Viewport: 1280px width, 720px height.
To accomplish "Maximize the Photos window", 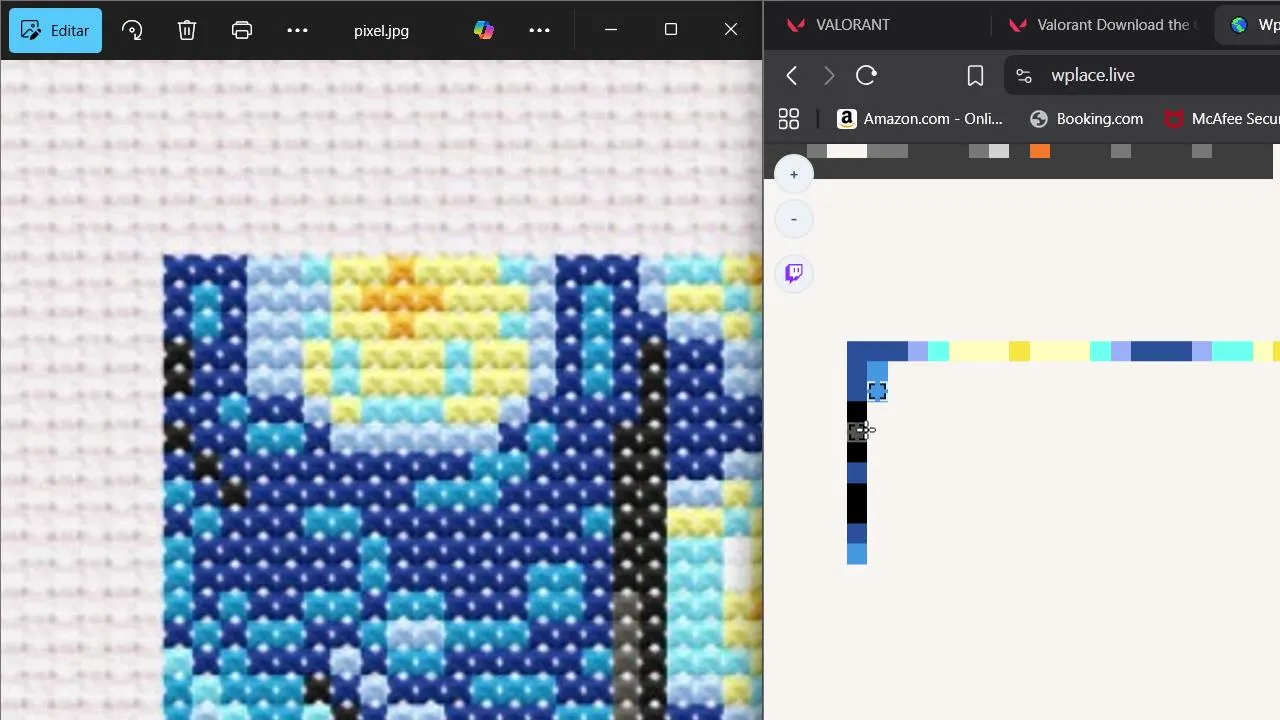I will coord(671,30).
